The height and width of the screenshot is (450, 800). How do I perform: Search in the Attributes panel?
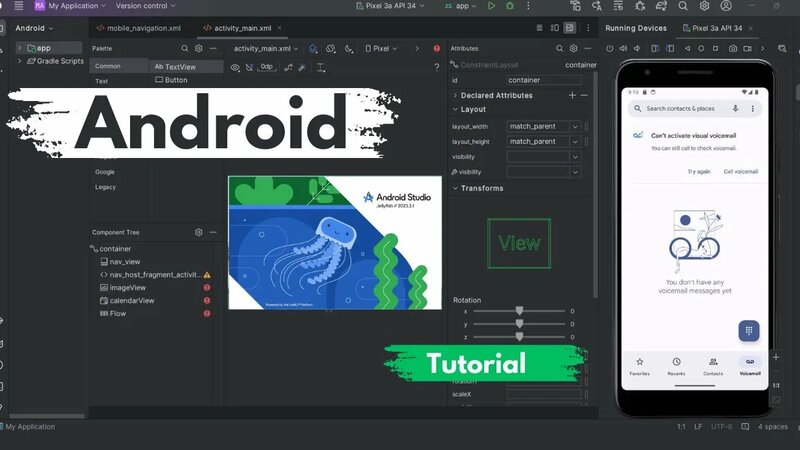pyautogui.click(x=559, y=48)
